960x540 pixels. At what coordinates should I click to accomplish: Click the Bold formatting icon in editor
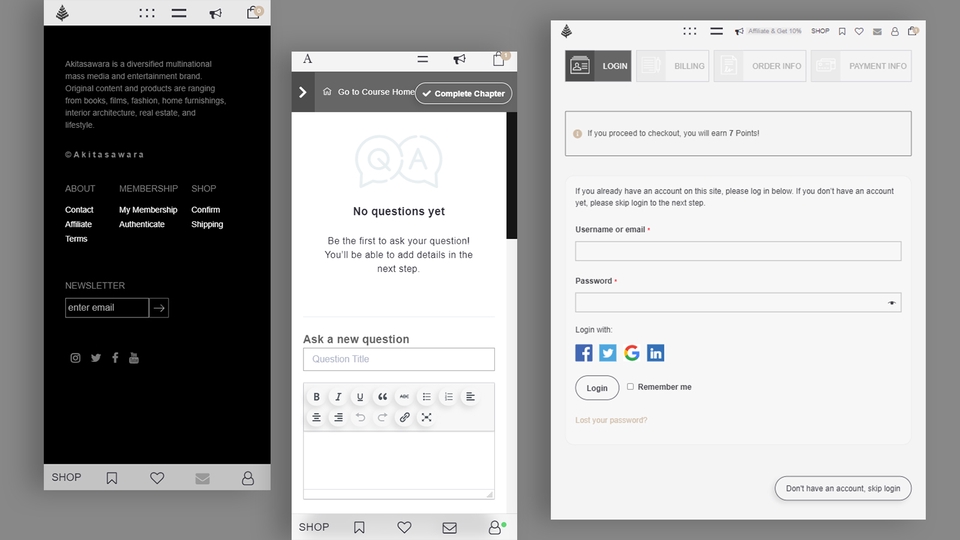(x=317, y=397)
